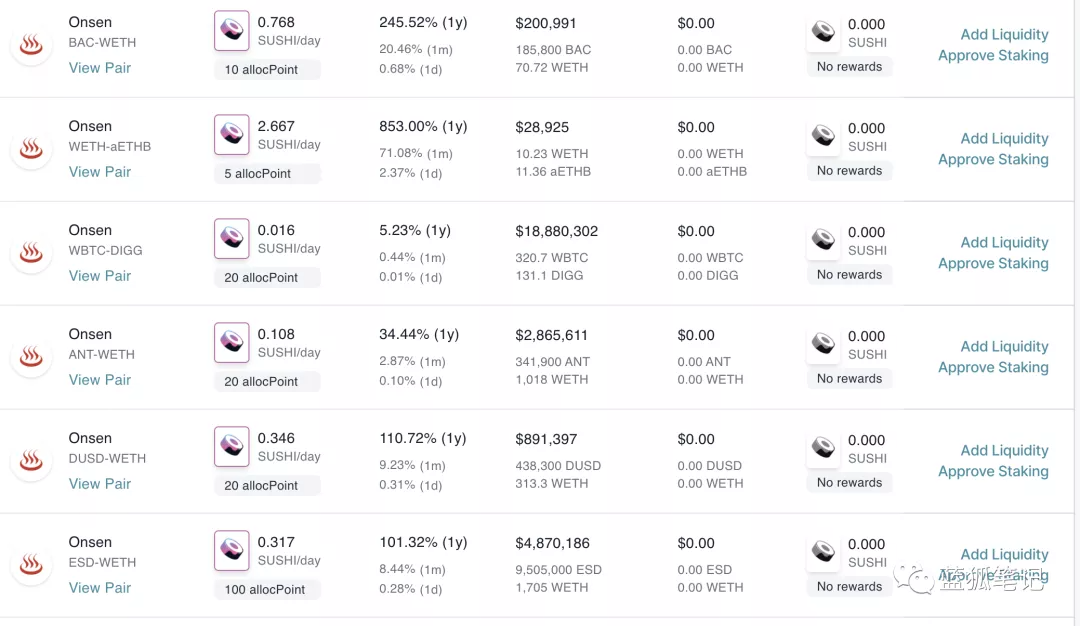Click the gray sushi rewards icon for DUSD-WETH

pos(823,448)
